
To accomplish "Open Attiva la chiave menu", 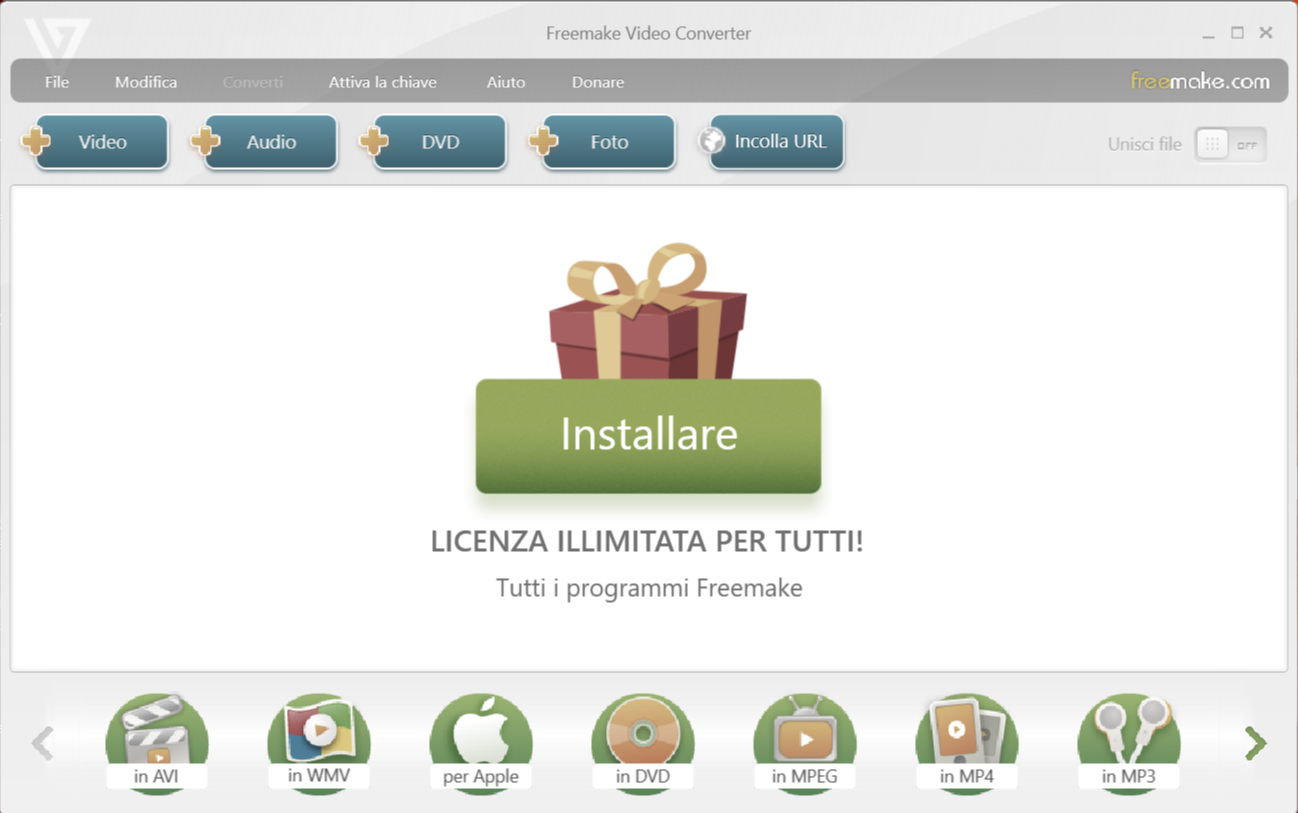I will tap(383, 82).
